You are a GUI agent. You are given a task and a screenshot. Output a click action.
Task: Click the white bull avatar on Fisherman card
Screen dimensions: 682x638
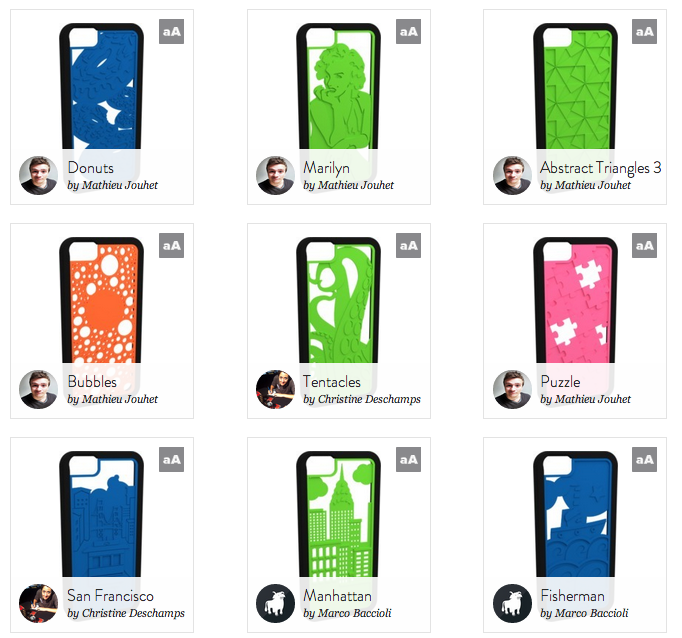(x=512, y=603)
